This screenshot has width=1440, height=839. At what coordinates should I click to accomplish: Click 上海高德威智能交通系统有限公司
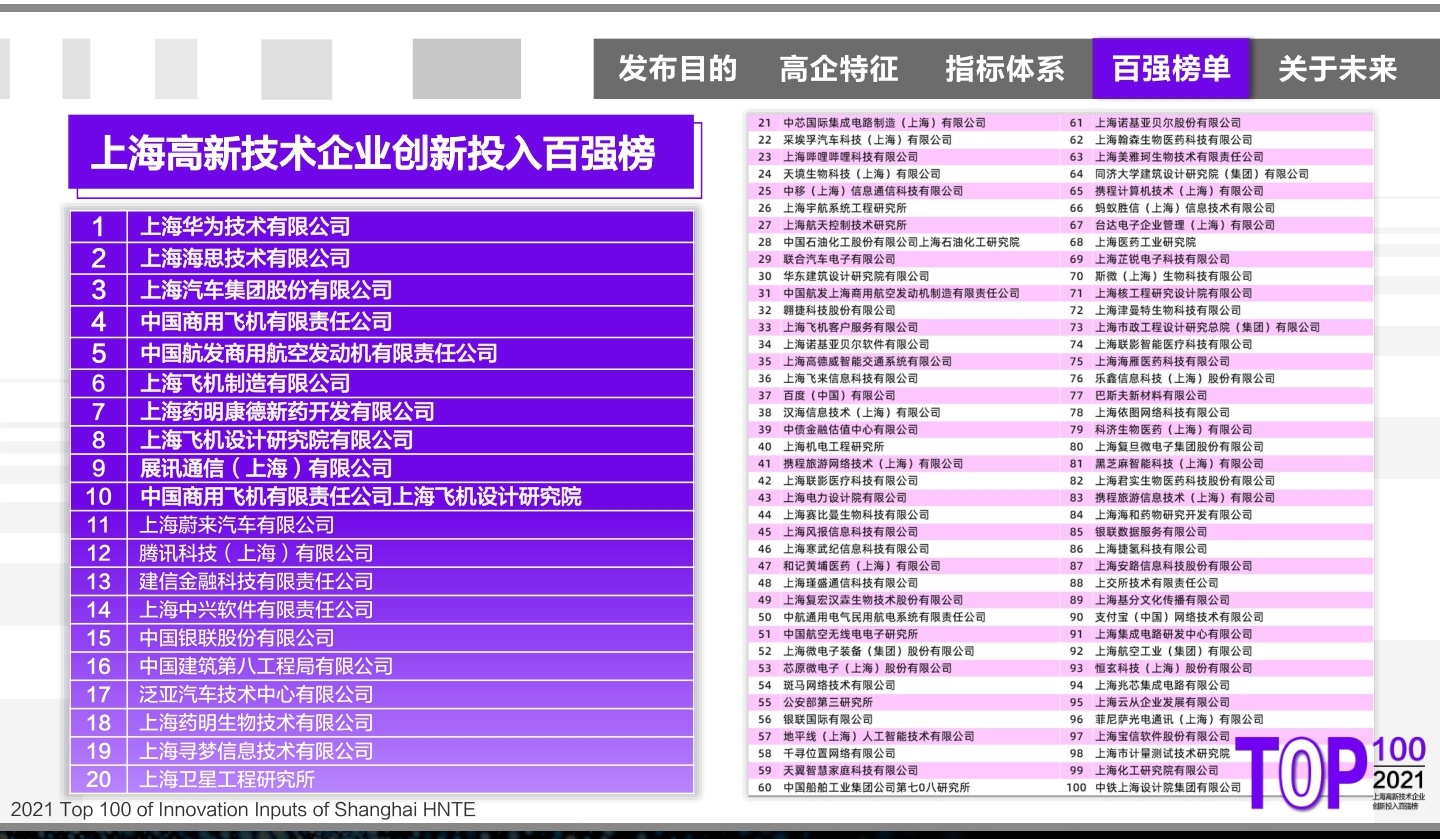click(867, 361)
